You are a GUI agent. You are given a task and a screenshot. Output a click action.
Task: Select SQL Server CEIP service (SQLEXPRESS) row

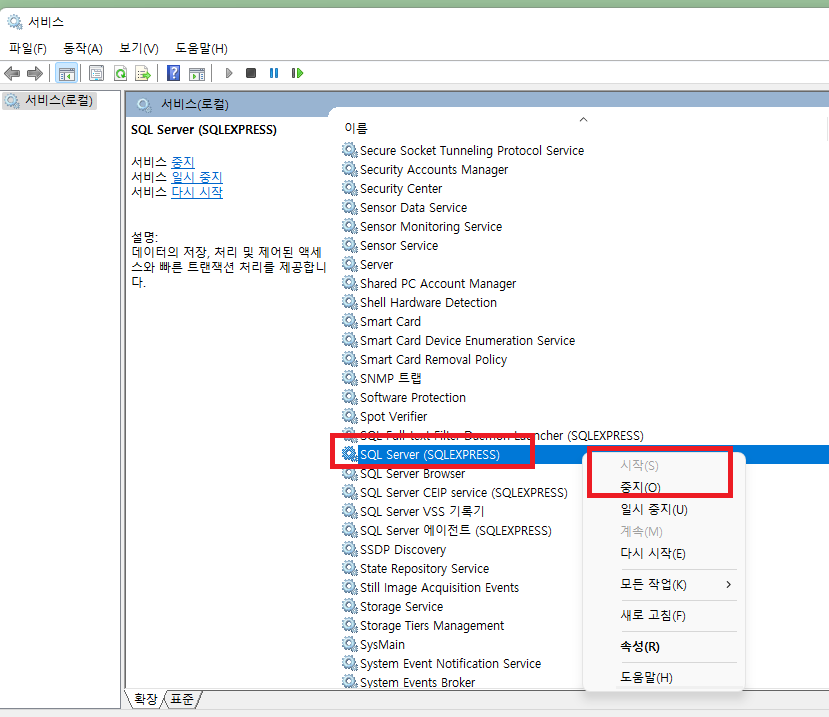click(463, 493)
